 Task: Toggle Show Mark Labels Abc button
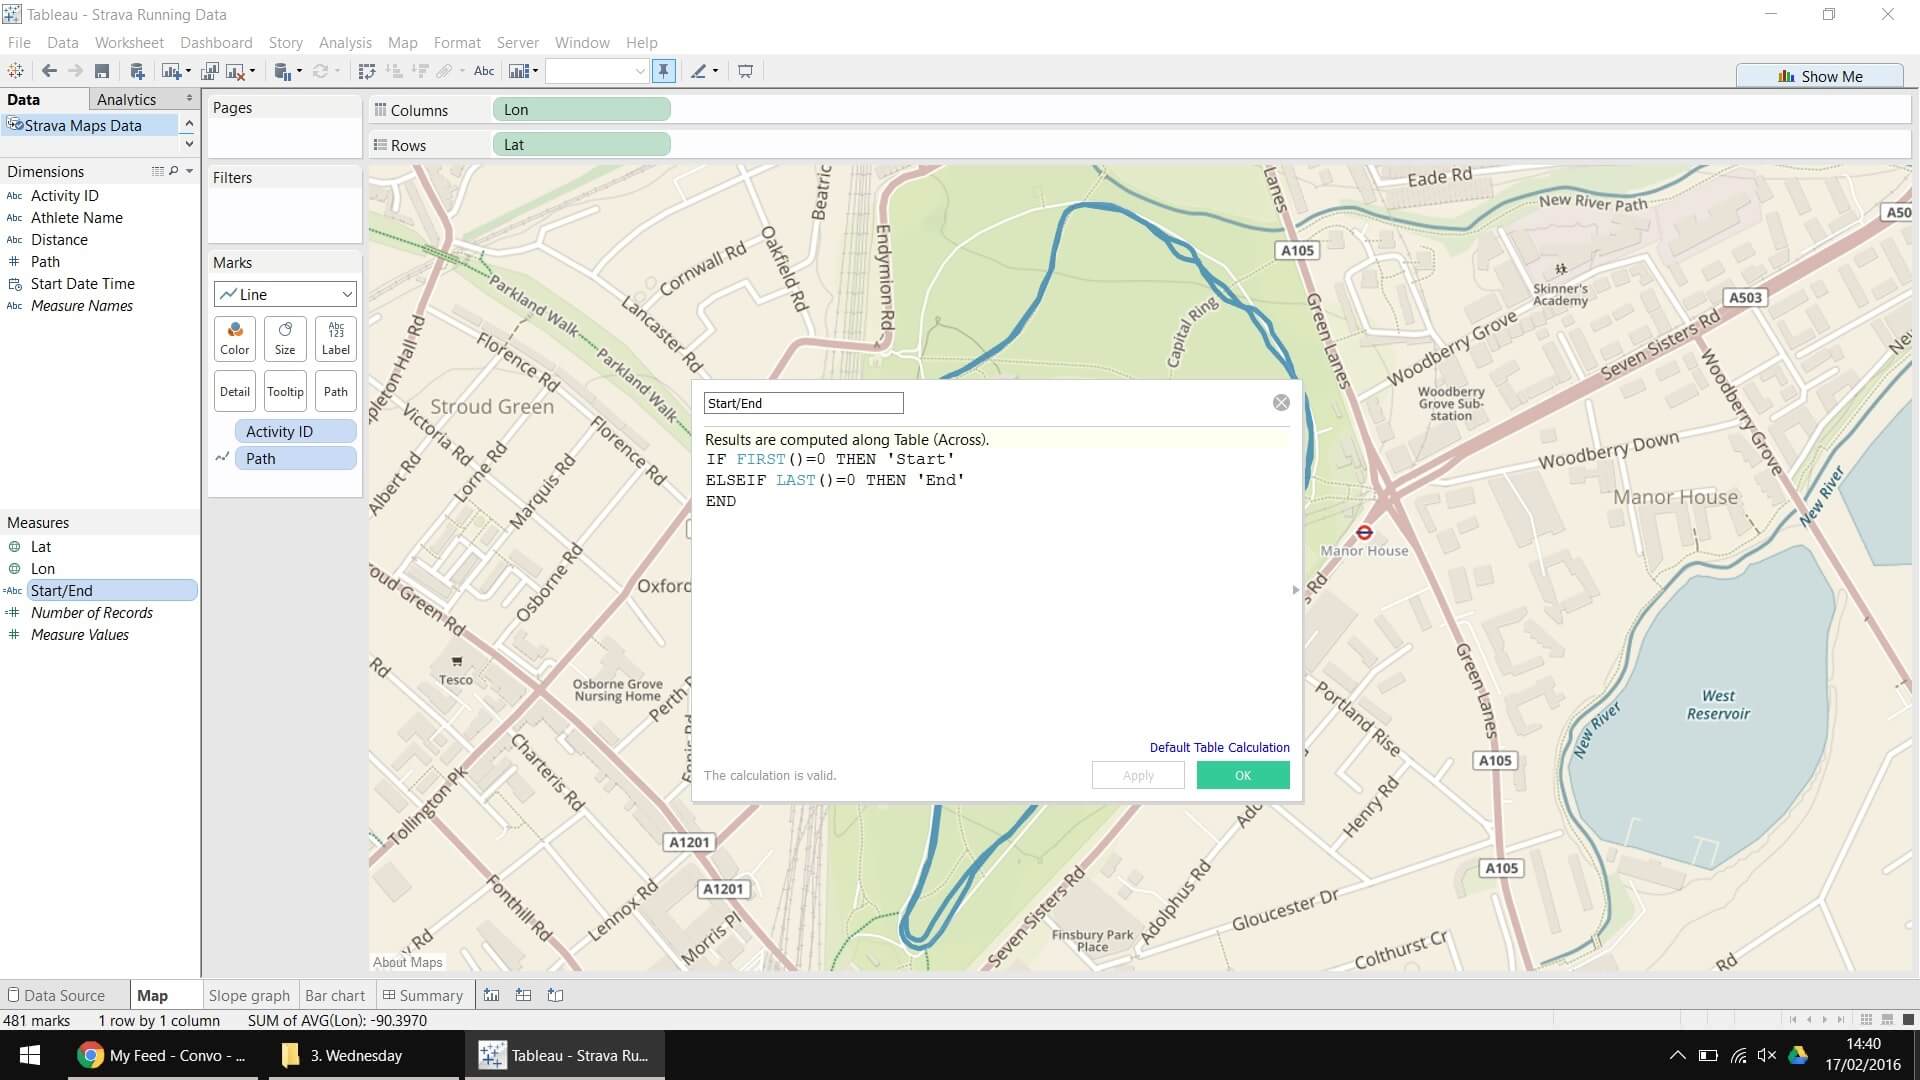(484, 71)
